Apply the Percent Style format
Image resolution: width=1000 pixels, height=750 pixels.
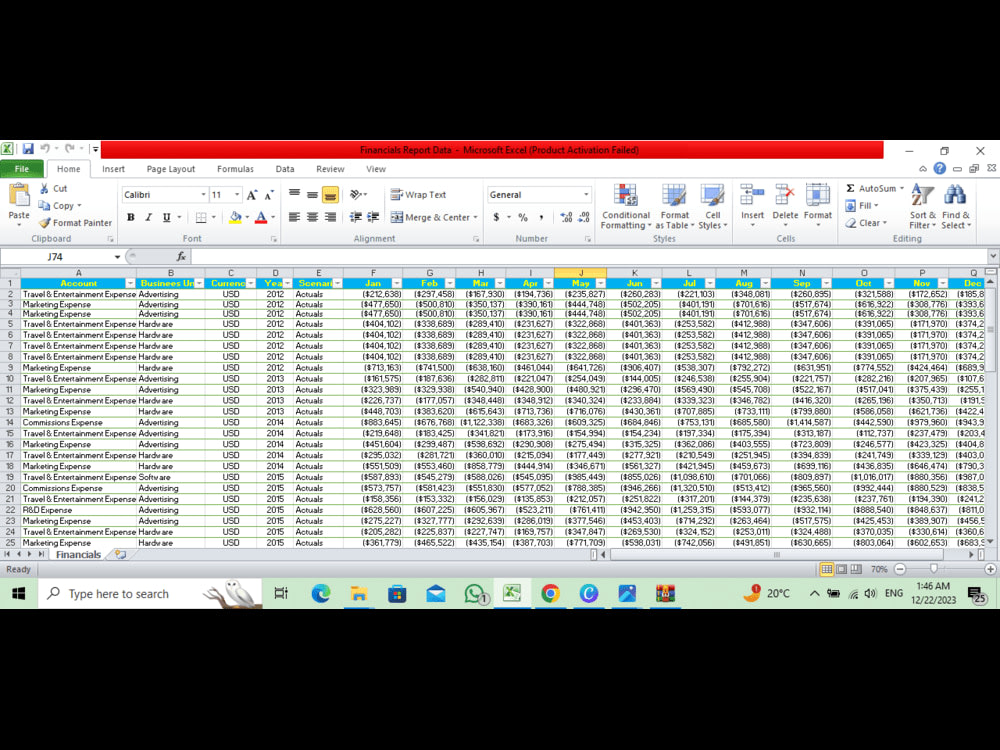point(523,217)
